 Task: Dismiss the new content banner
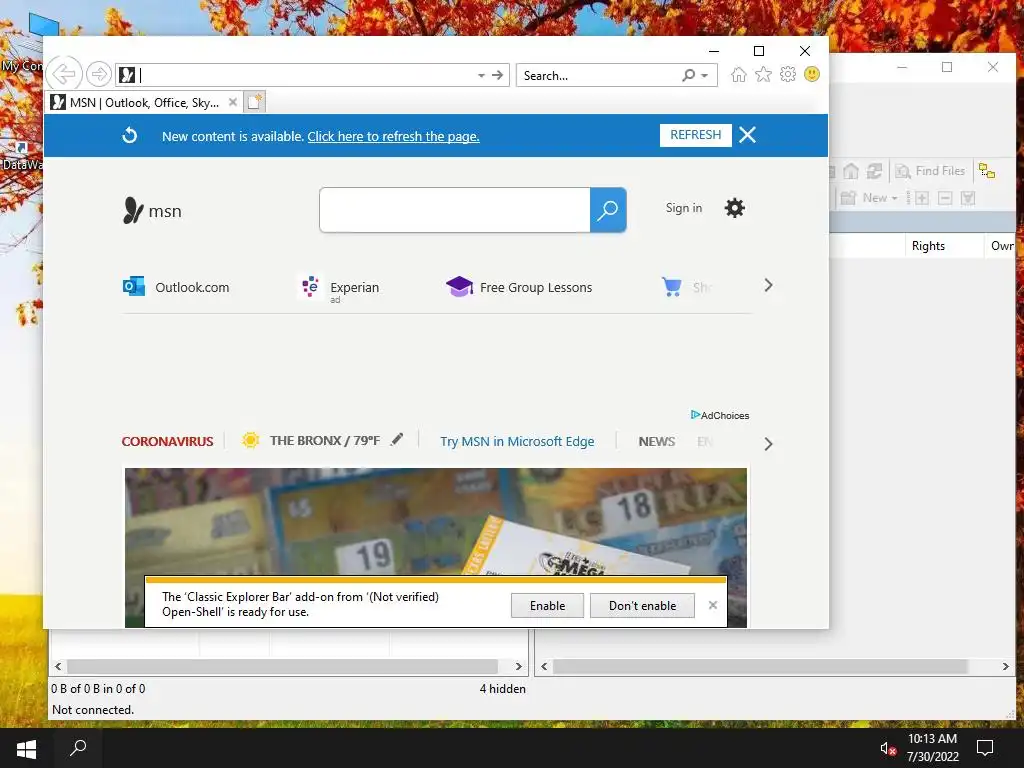(748, 135)
